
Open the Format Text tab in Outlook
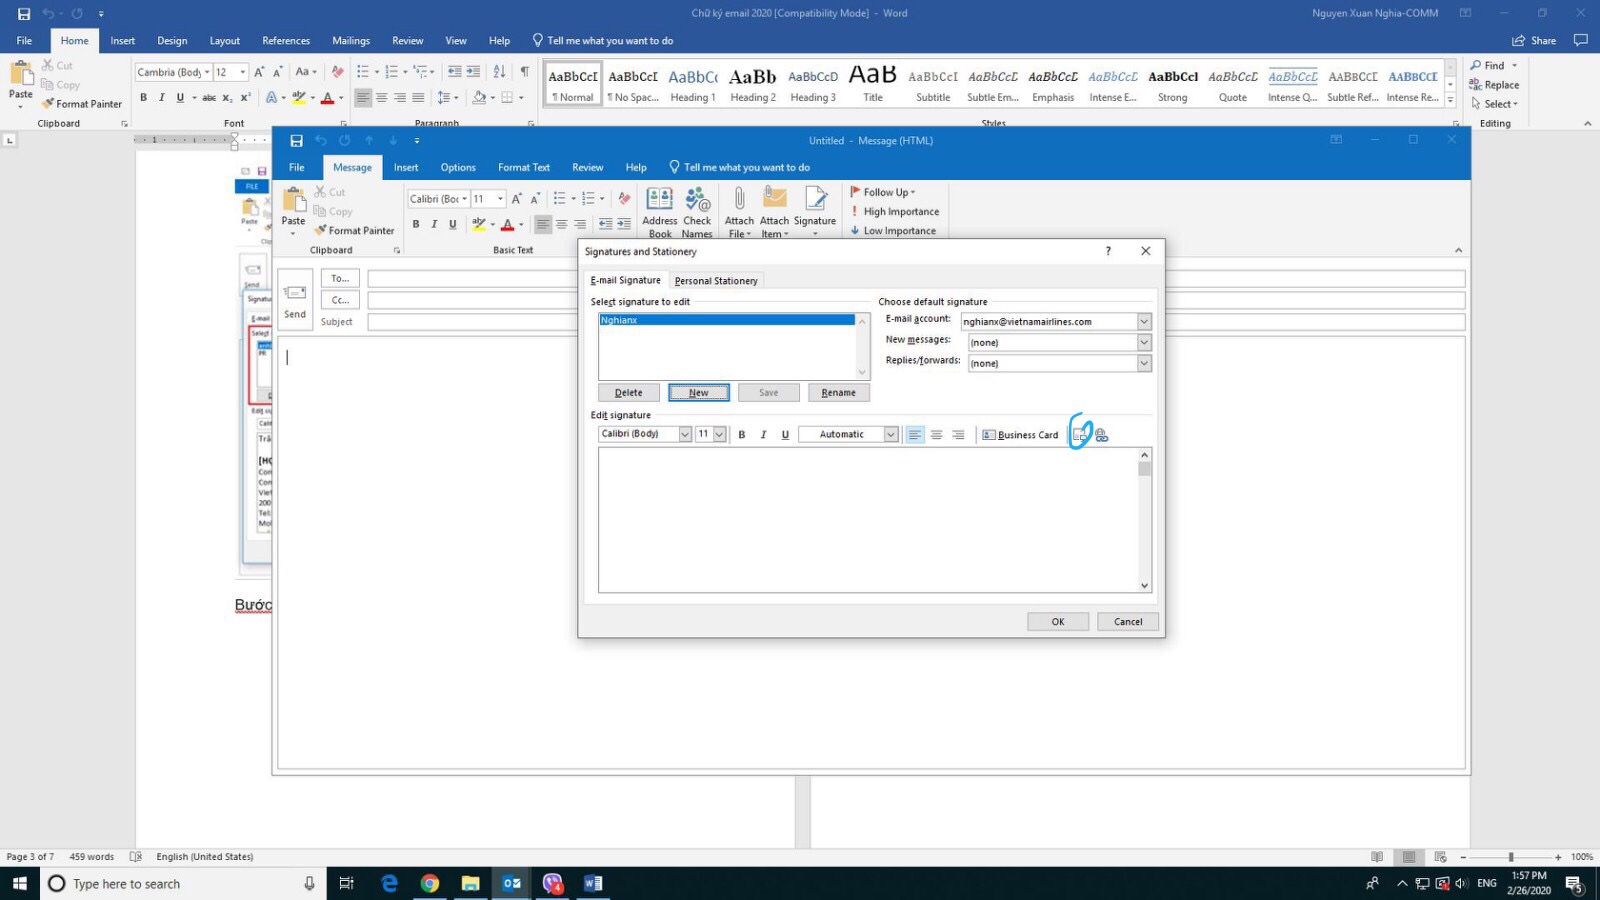(524, 167)
